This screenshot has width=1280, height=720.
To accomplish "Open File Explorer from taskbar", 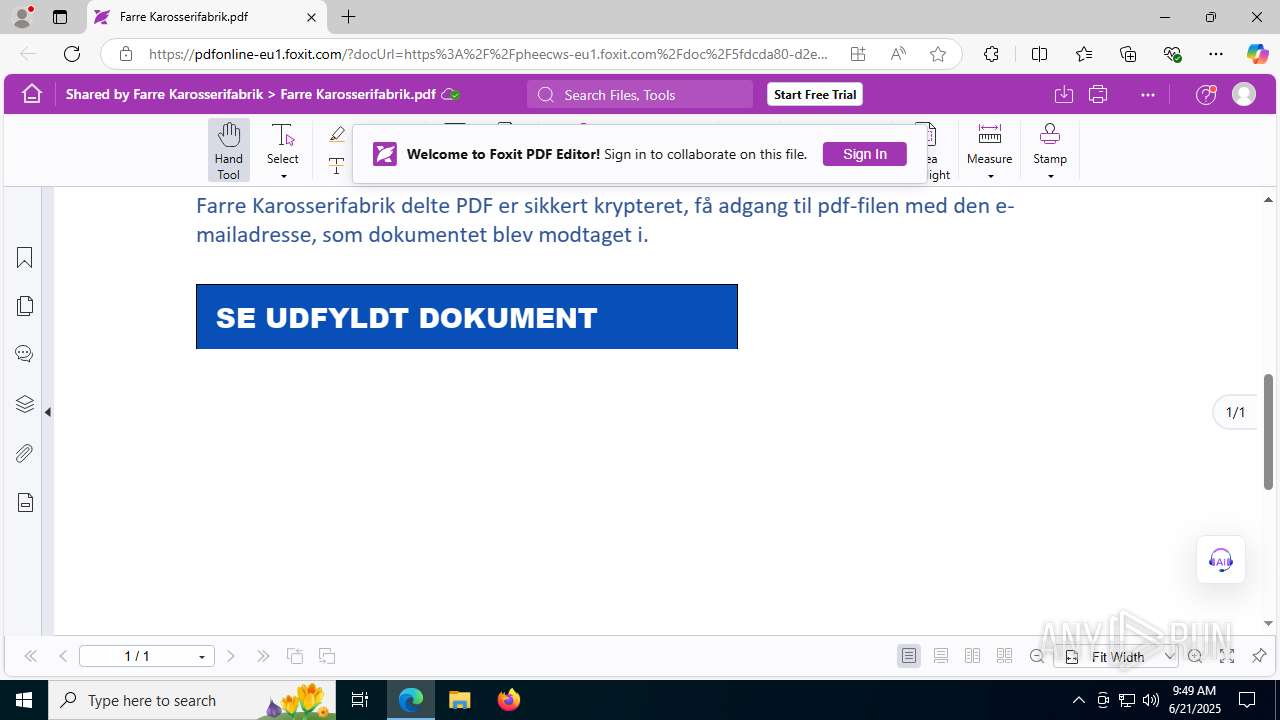I will [459, 700].
